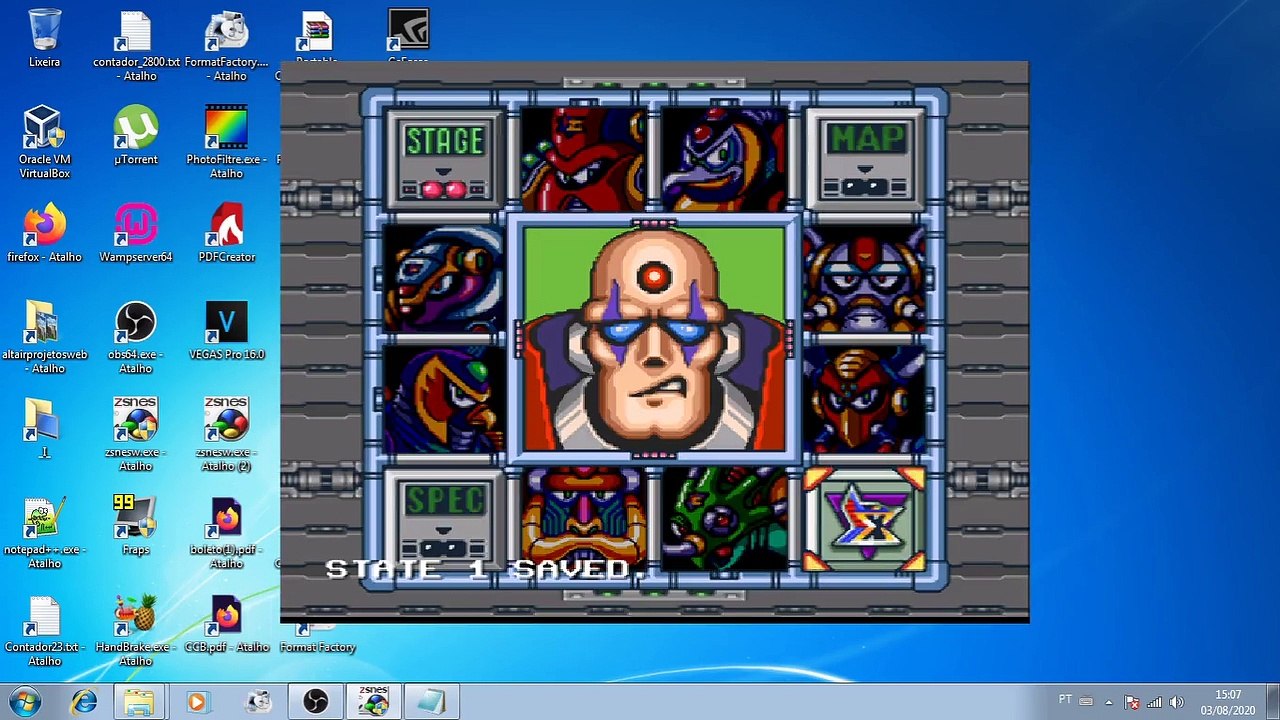Select the CGB.pdf shortcut icon
Viewport: 1280px width, 720px height.
tap(227, 624)
